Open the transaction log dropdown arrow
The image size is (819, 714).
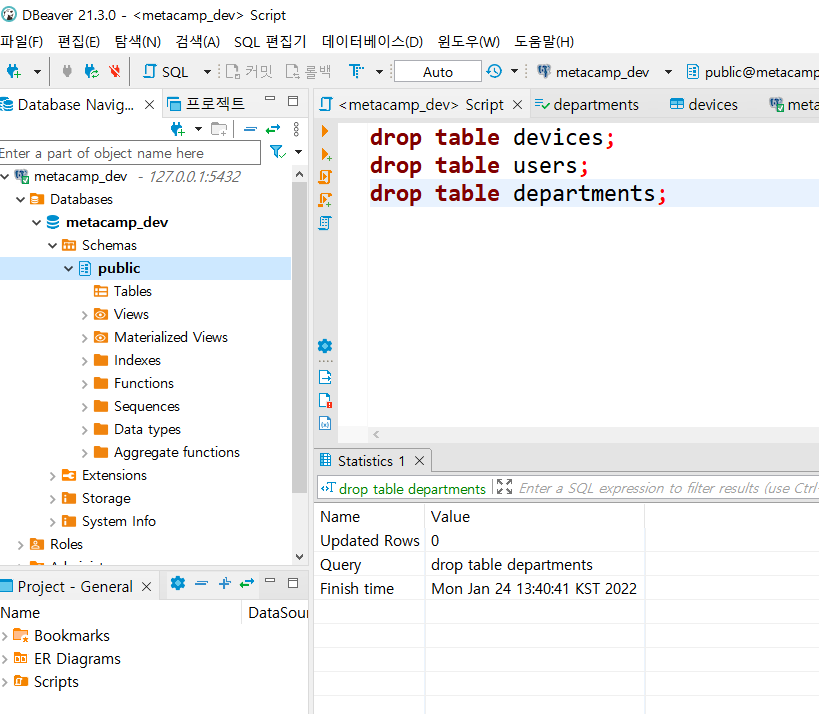pyautogui.click(x=514, y=71)
